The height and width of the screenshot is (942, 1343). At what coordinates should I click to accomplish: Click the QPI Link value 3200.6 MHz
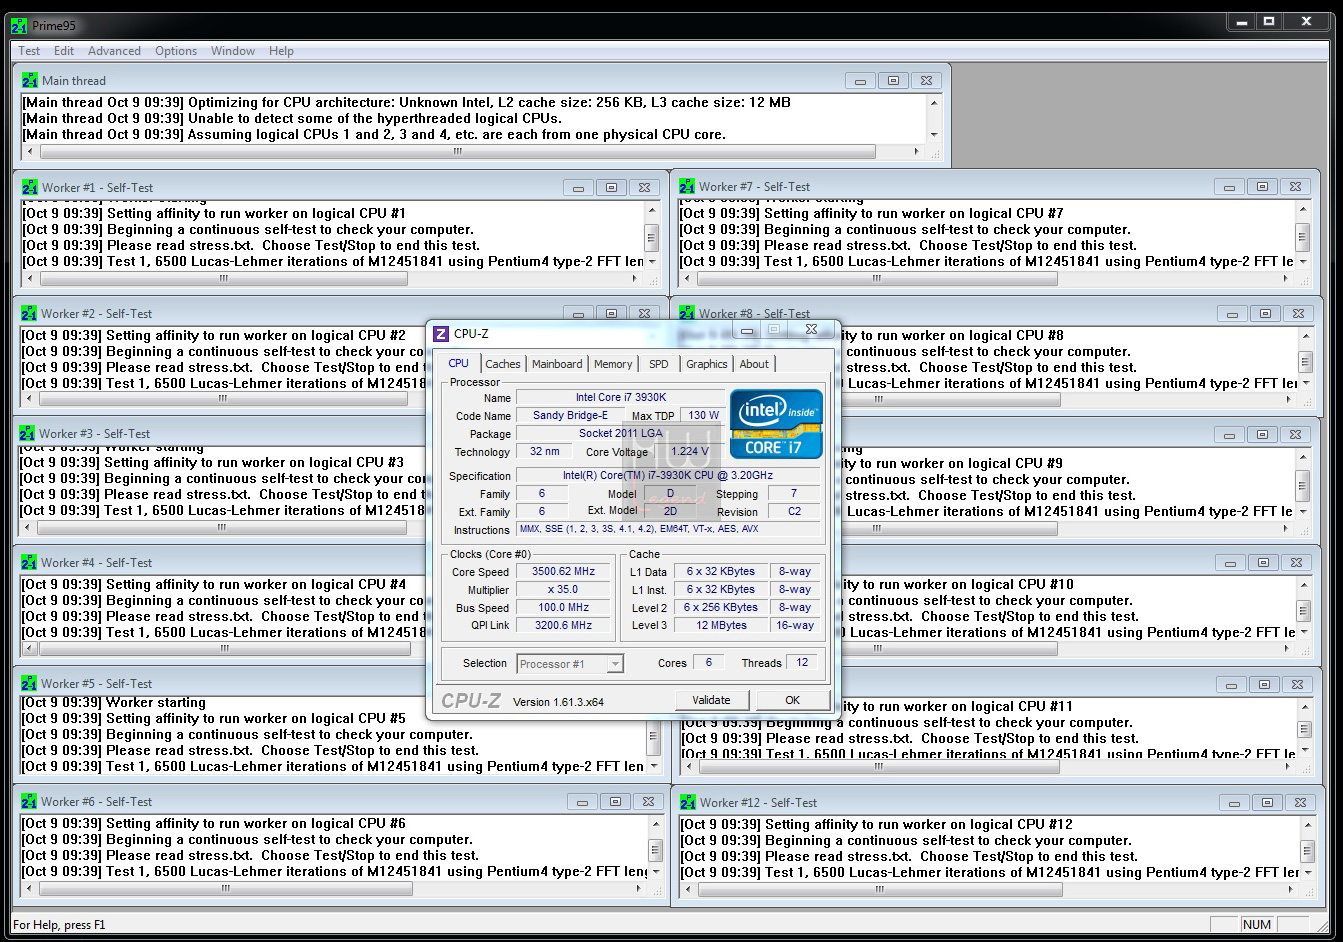[x=563, y=626]
